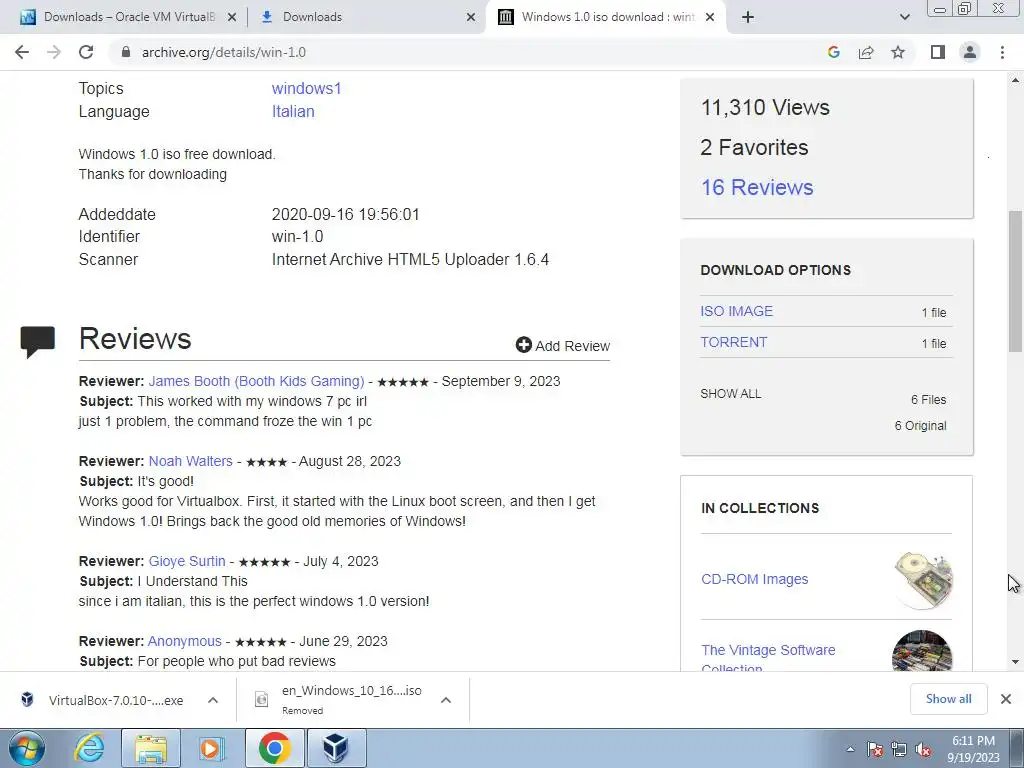Open the tab search chevron
Screen dimensions: 1024x768
[x=904, y=17]
